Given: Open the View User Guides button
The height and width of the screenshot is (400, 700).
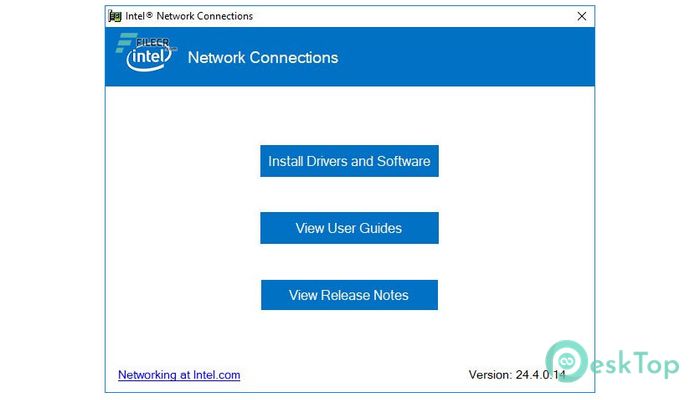Looking at the screenshot, I should pyautogui.click(x=349, y=228).
